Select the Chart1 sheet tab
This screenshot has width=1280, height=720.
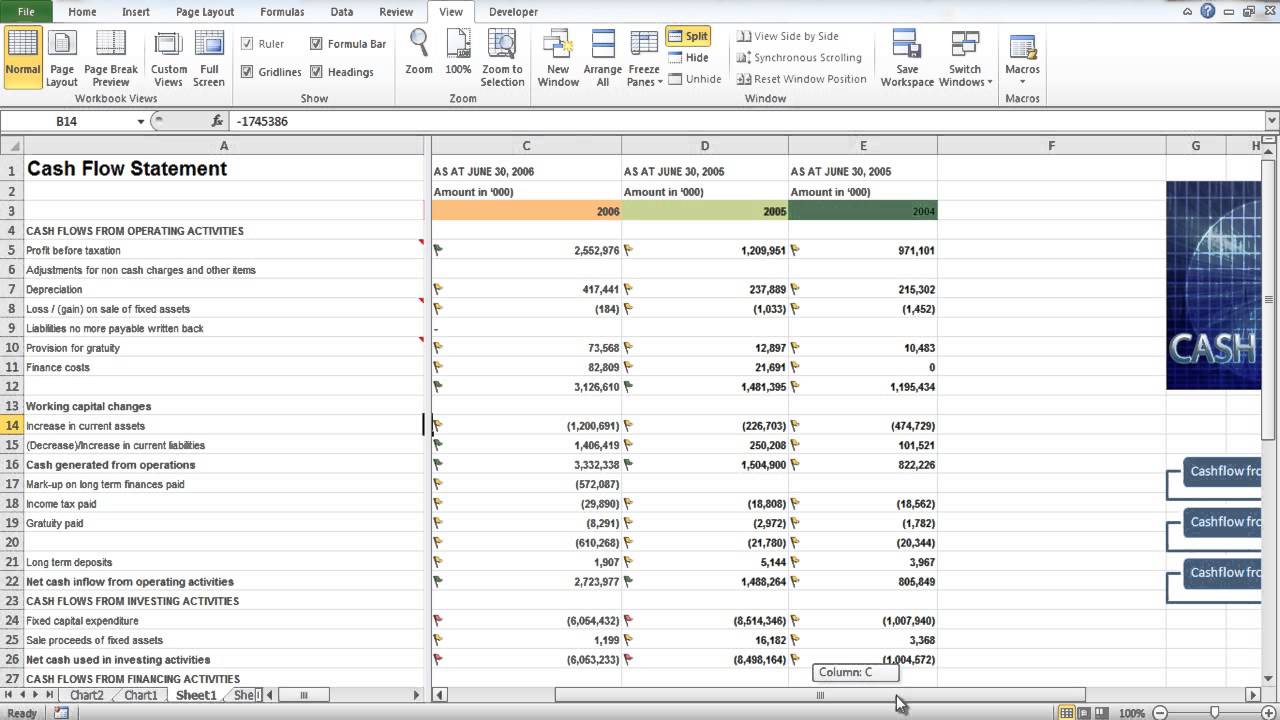pyautogui.click(x=140, y=695)
